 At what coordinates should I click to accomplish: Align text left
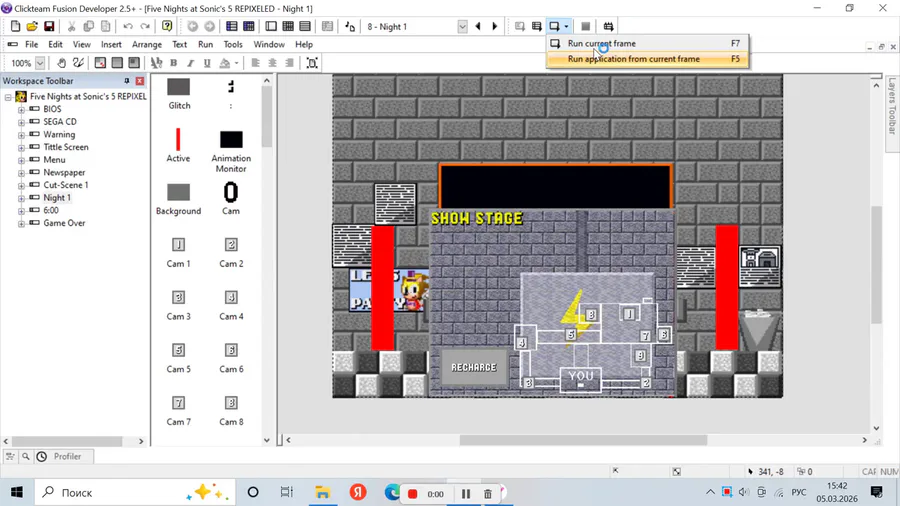[x=255, y=63]
